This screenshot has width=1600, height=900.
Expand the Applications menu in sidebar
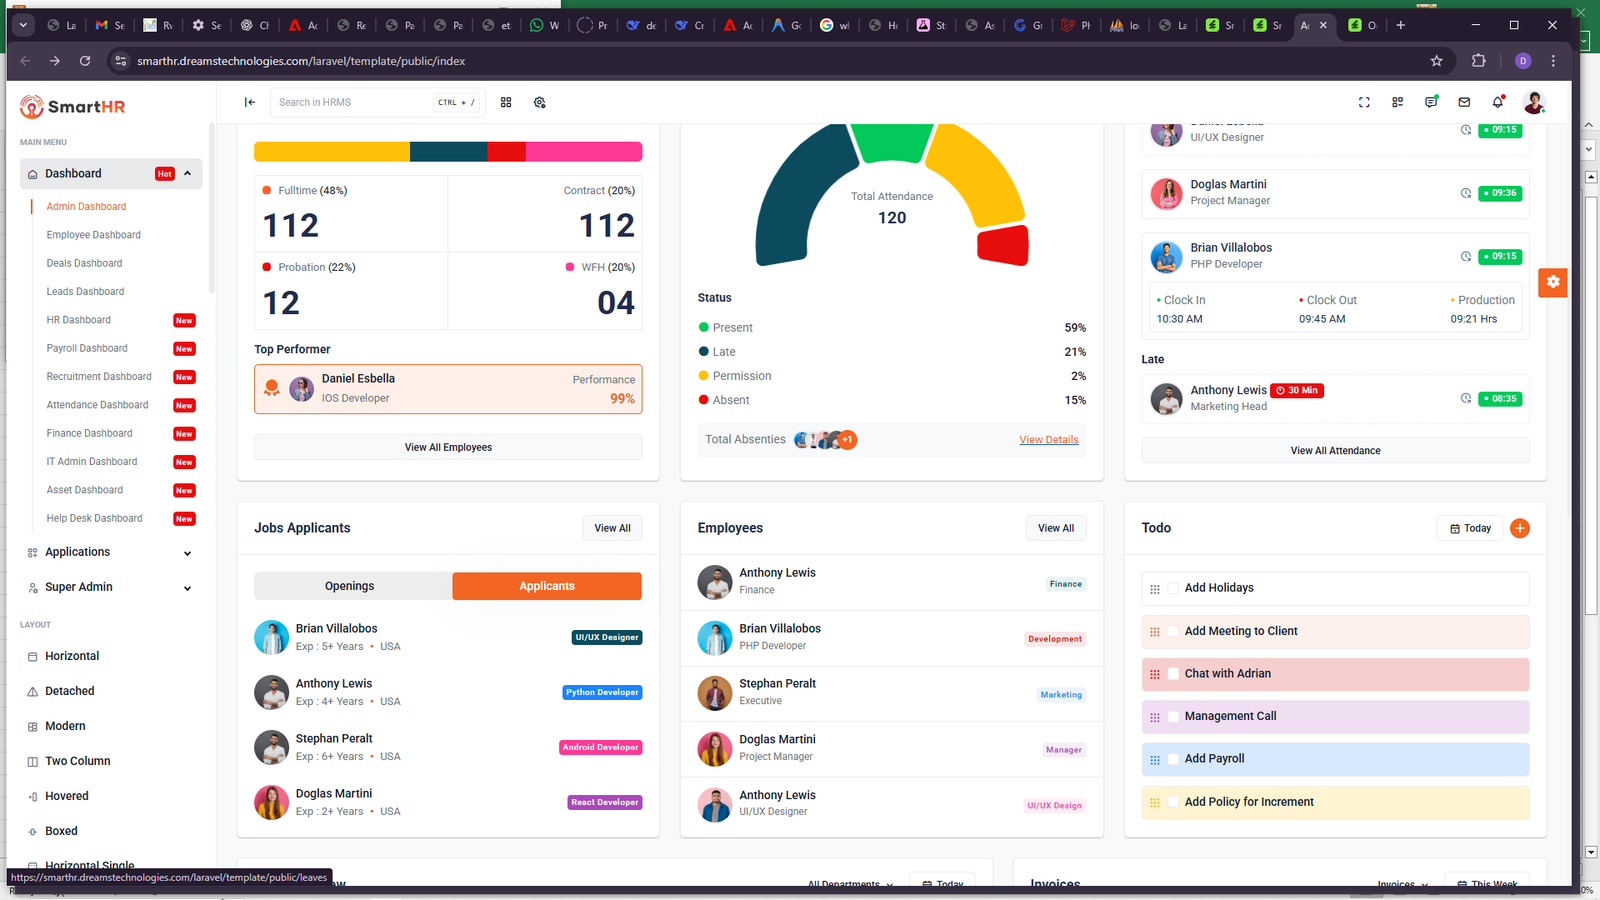[110, 552]
